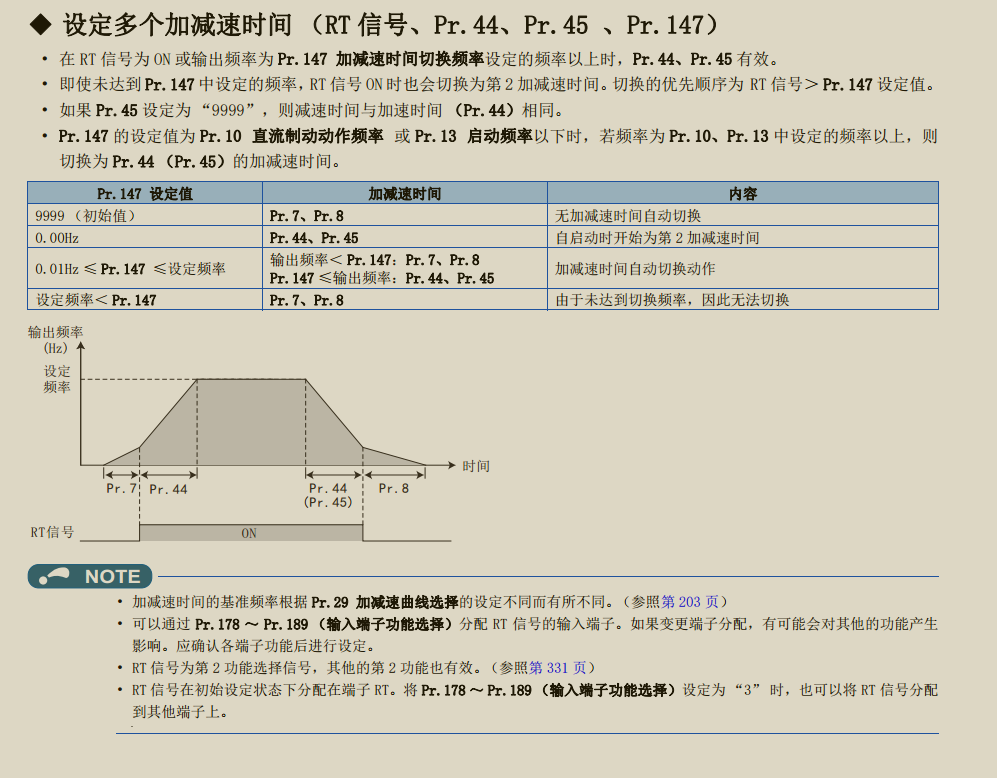This screenshot has height=778, width=997.
Task: Click the ON bar of the RT signal
Action: [250, 533]
